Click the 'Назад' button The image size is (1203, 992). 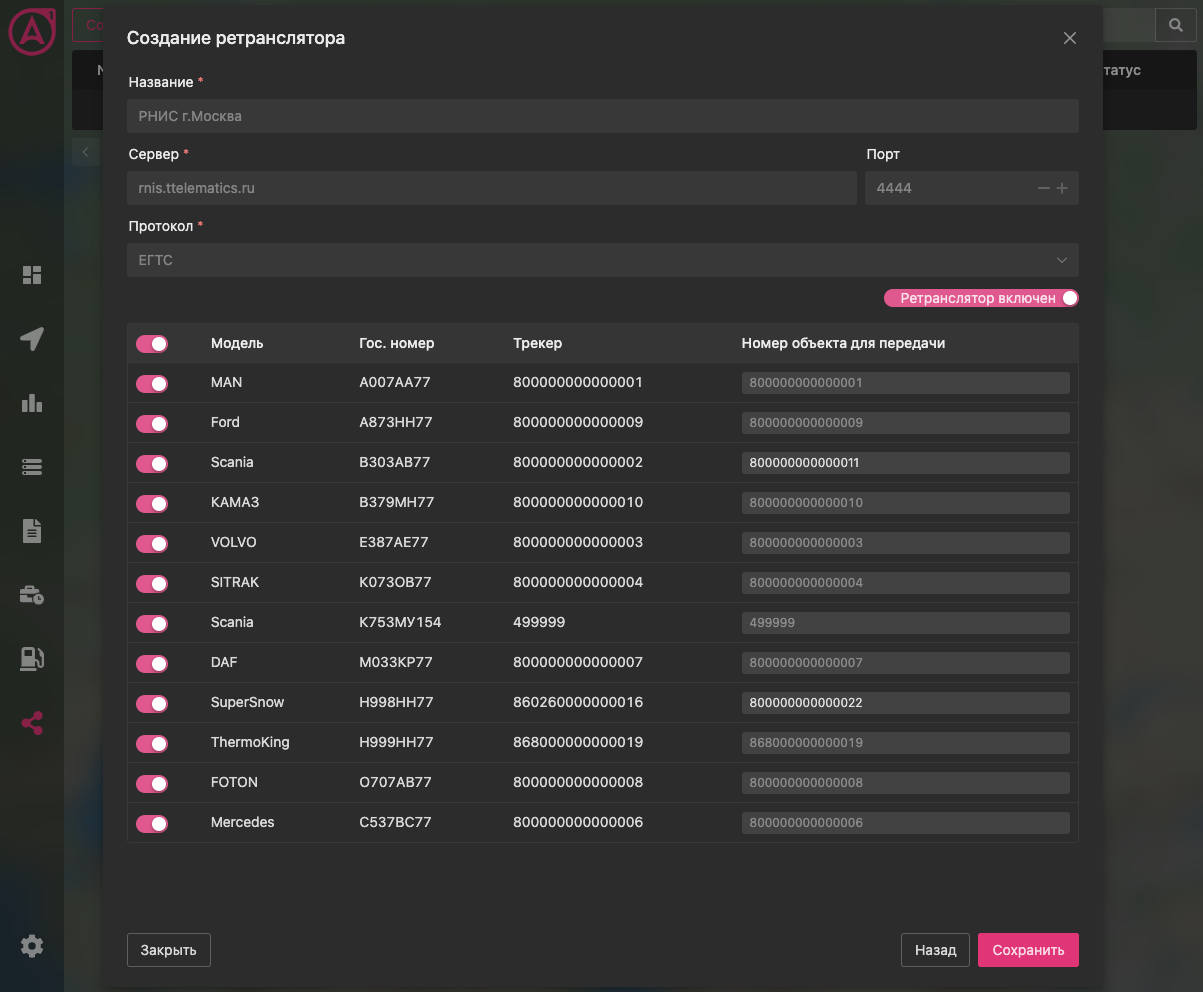click(935, 950)
